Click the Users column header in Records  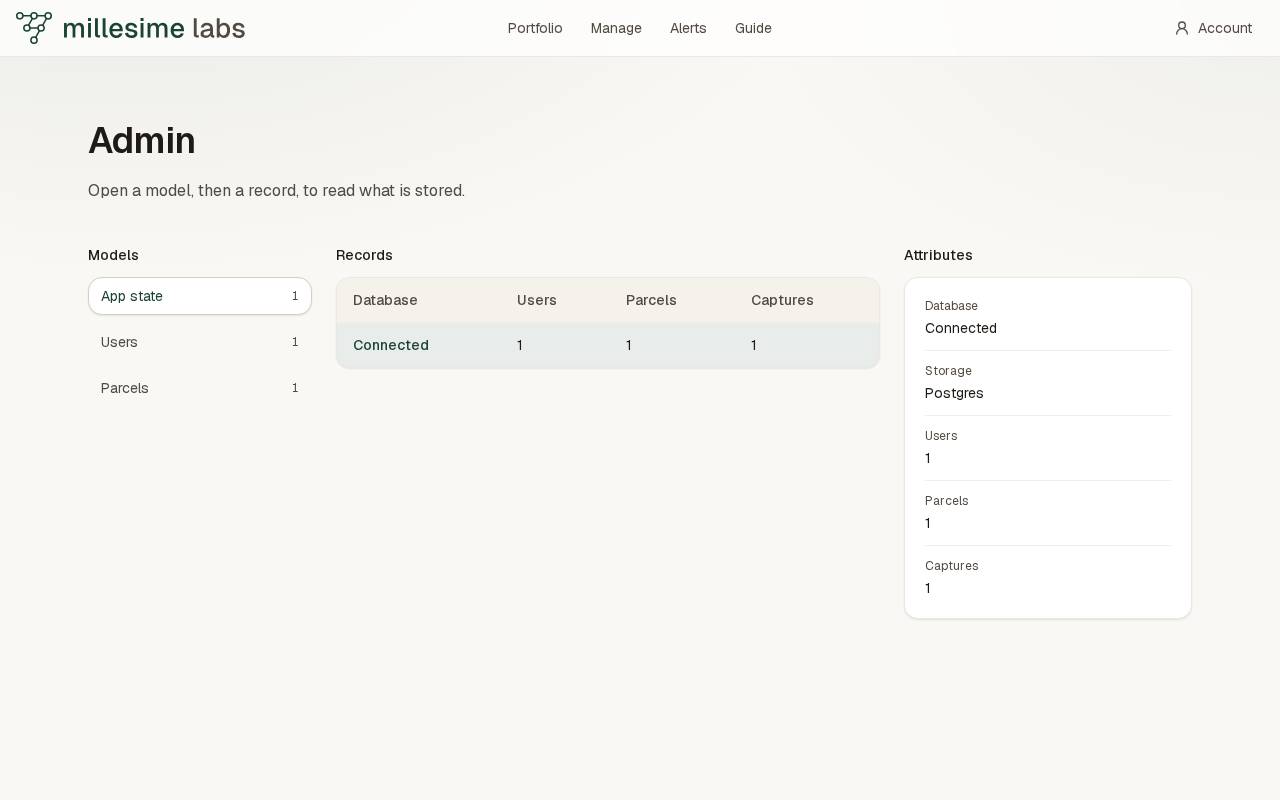[537, 300]
